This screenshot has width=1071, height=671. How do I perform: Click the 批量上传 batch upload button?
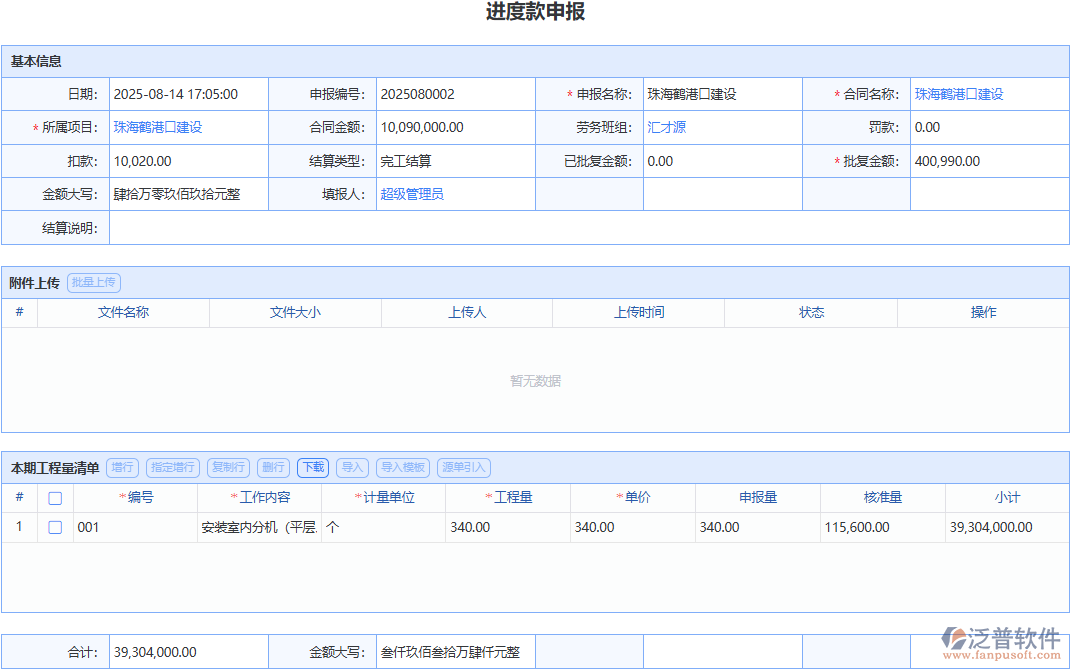click(x=93, y=282)
